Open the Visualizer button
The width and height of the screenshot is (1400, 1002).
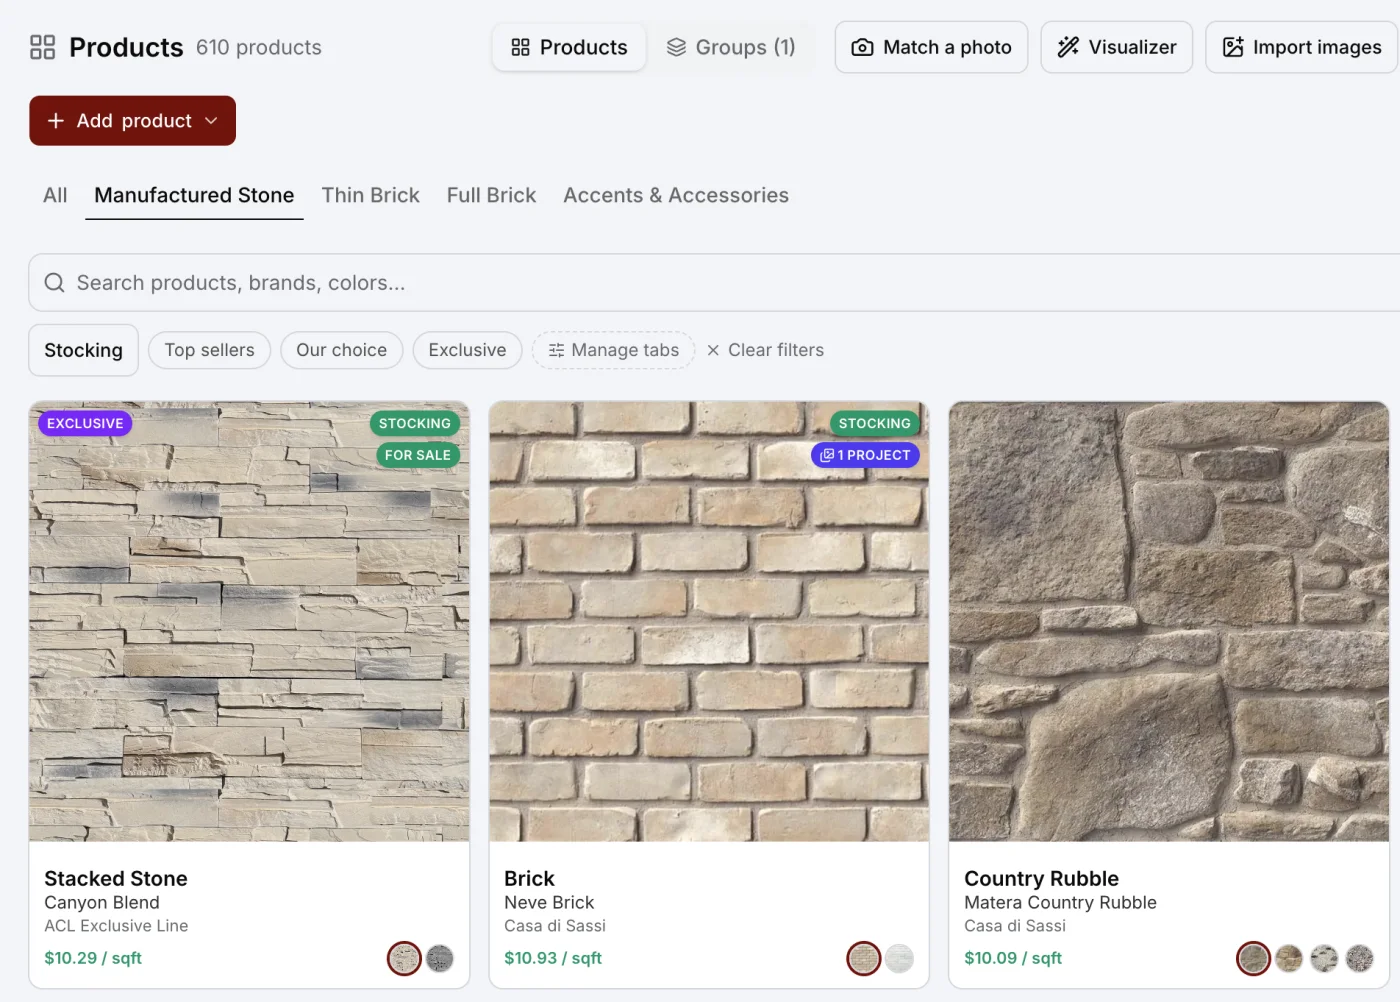[x=1116, y=47]
